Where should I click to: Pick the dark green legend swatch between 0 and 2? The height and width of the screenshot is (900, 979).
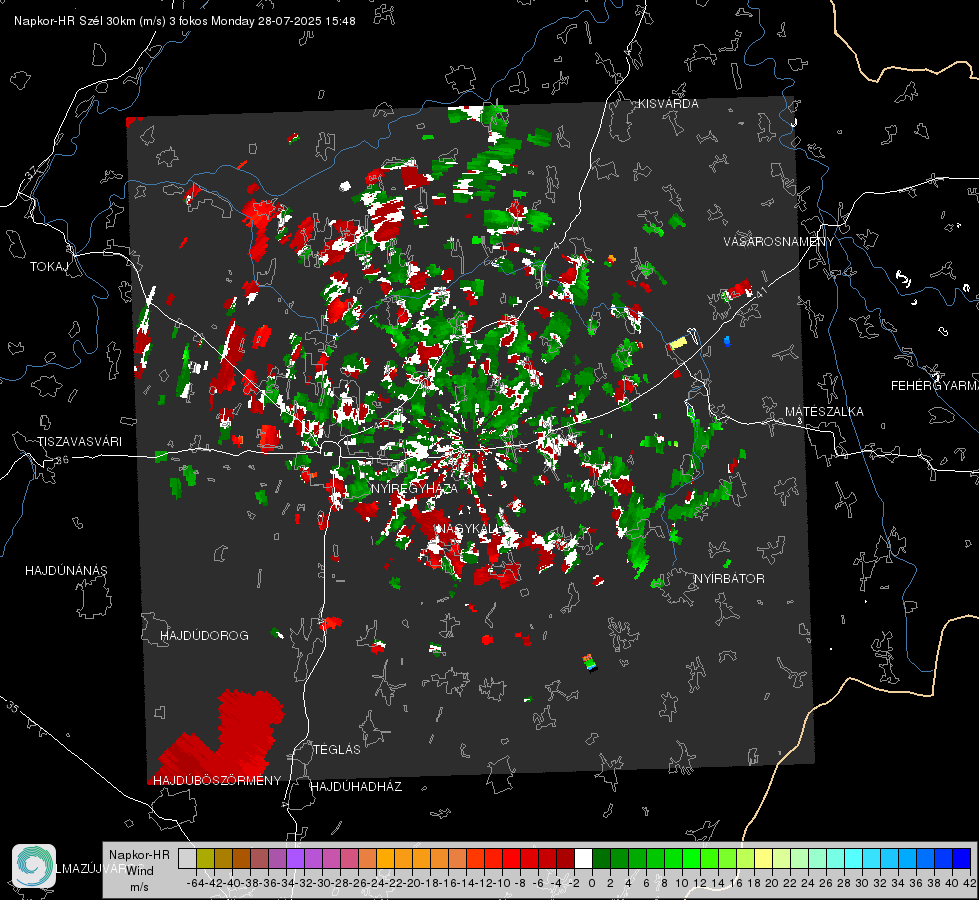(601, 858)
